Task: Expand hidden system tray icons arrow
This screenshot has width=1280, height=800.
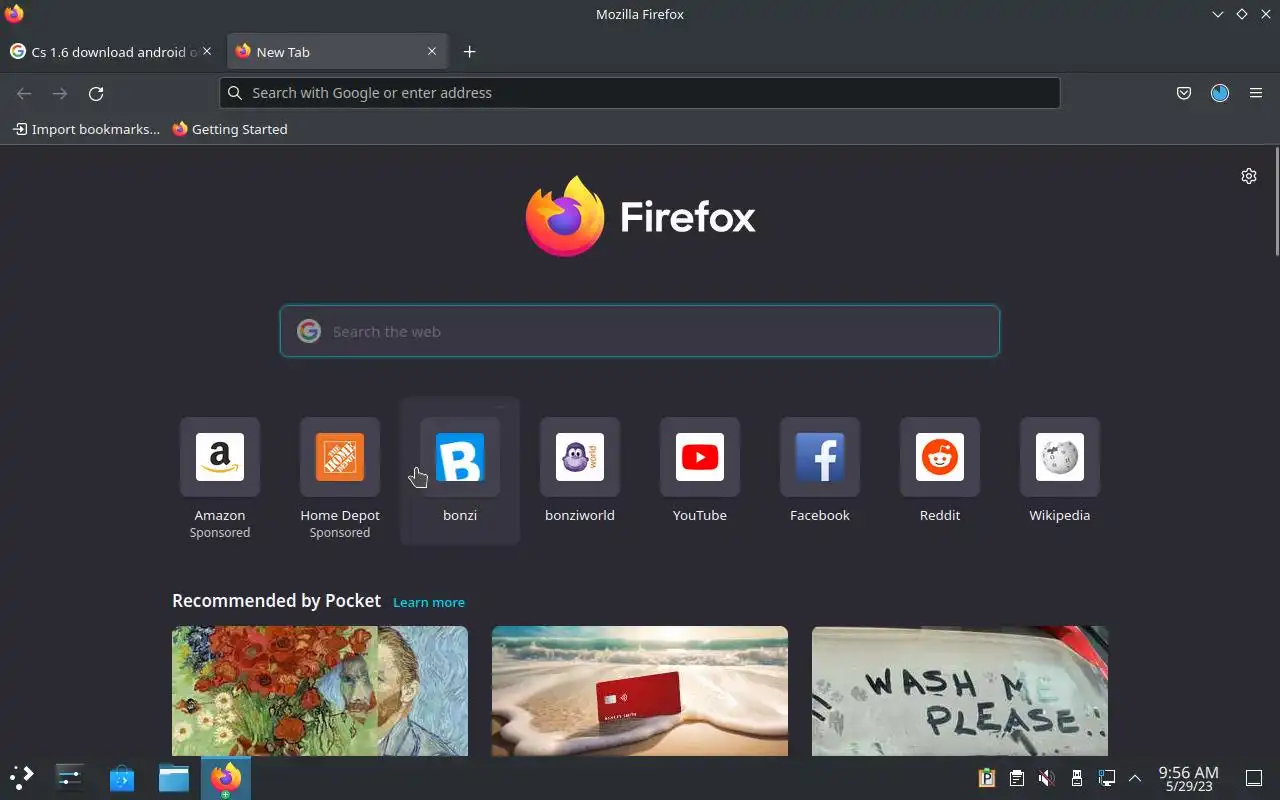Action: click(1135, 778)
